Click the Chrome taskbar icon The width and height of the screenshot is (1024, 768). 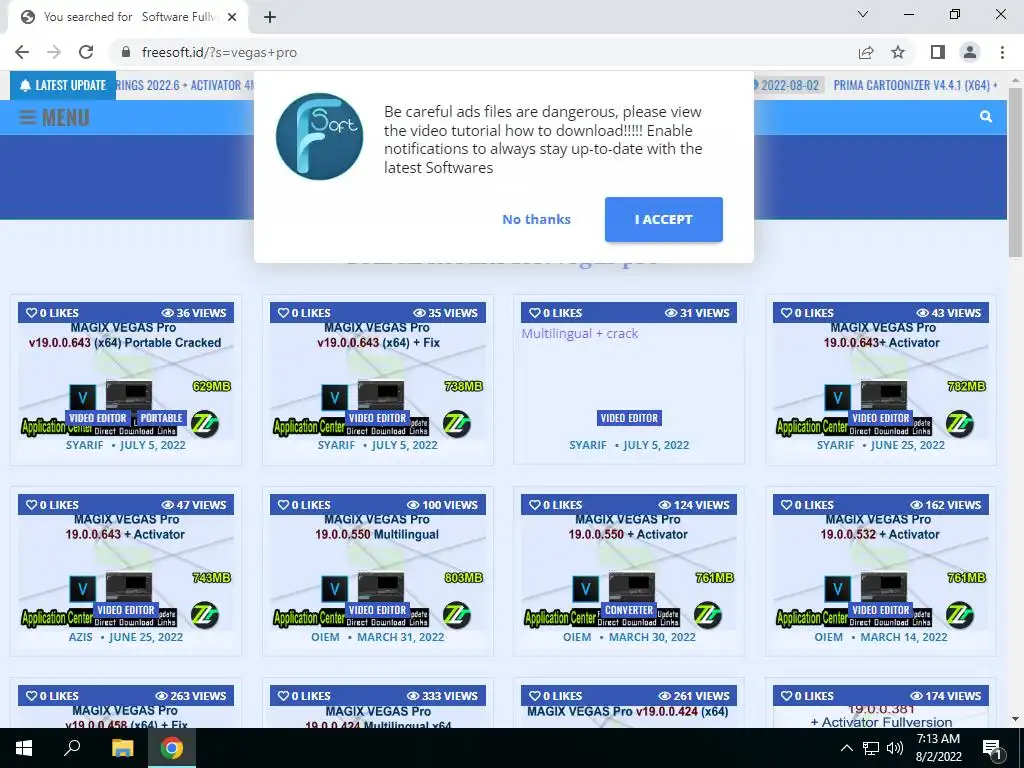pyautogui.click(x=172, y=748)
